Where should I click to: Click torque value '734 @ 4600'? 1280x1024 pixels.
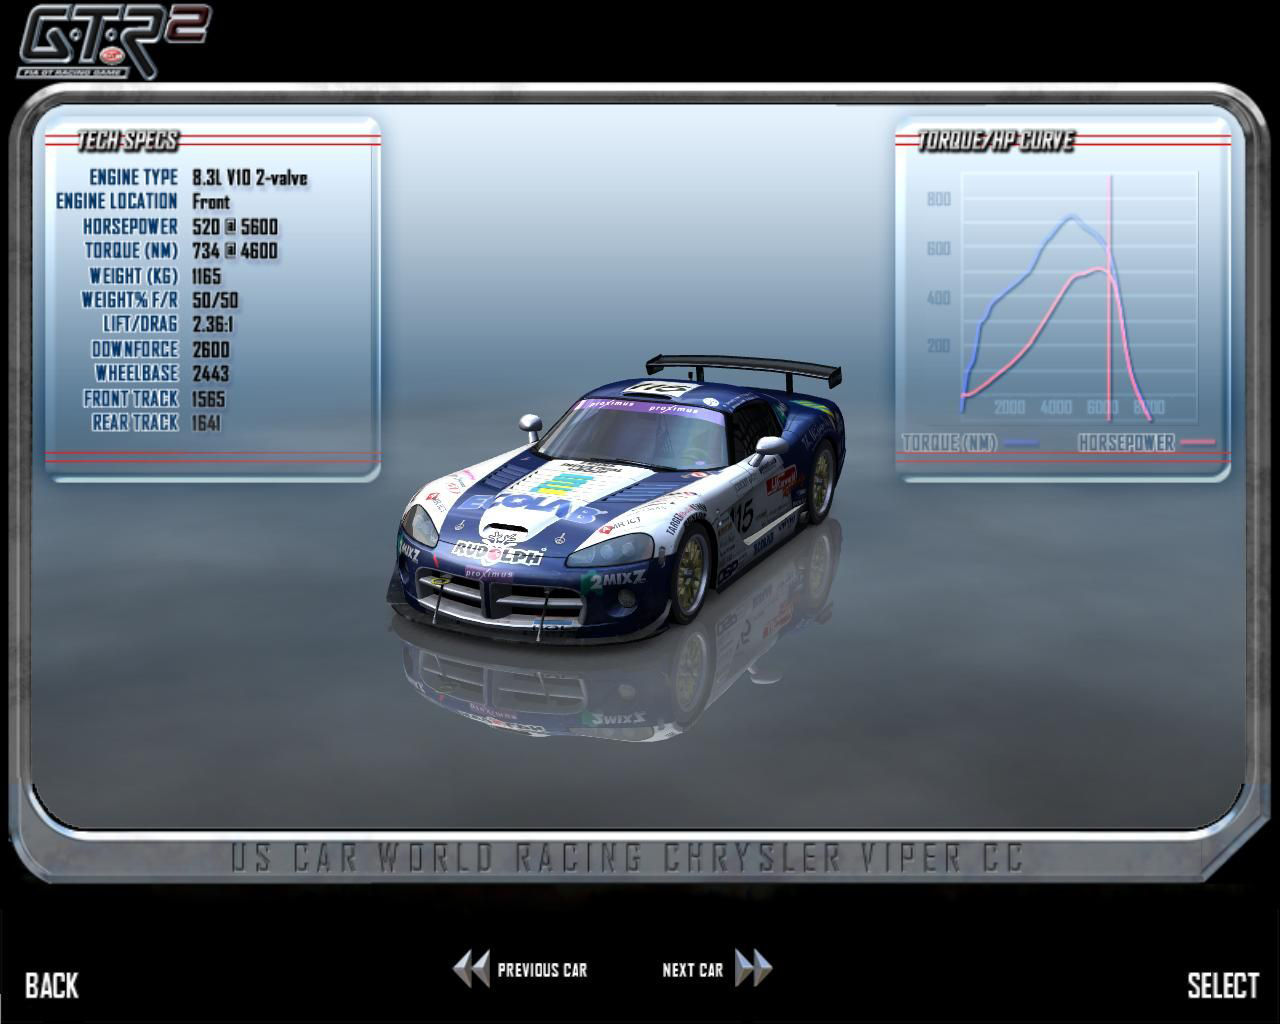pyautogui.click(x=235, y=251)
